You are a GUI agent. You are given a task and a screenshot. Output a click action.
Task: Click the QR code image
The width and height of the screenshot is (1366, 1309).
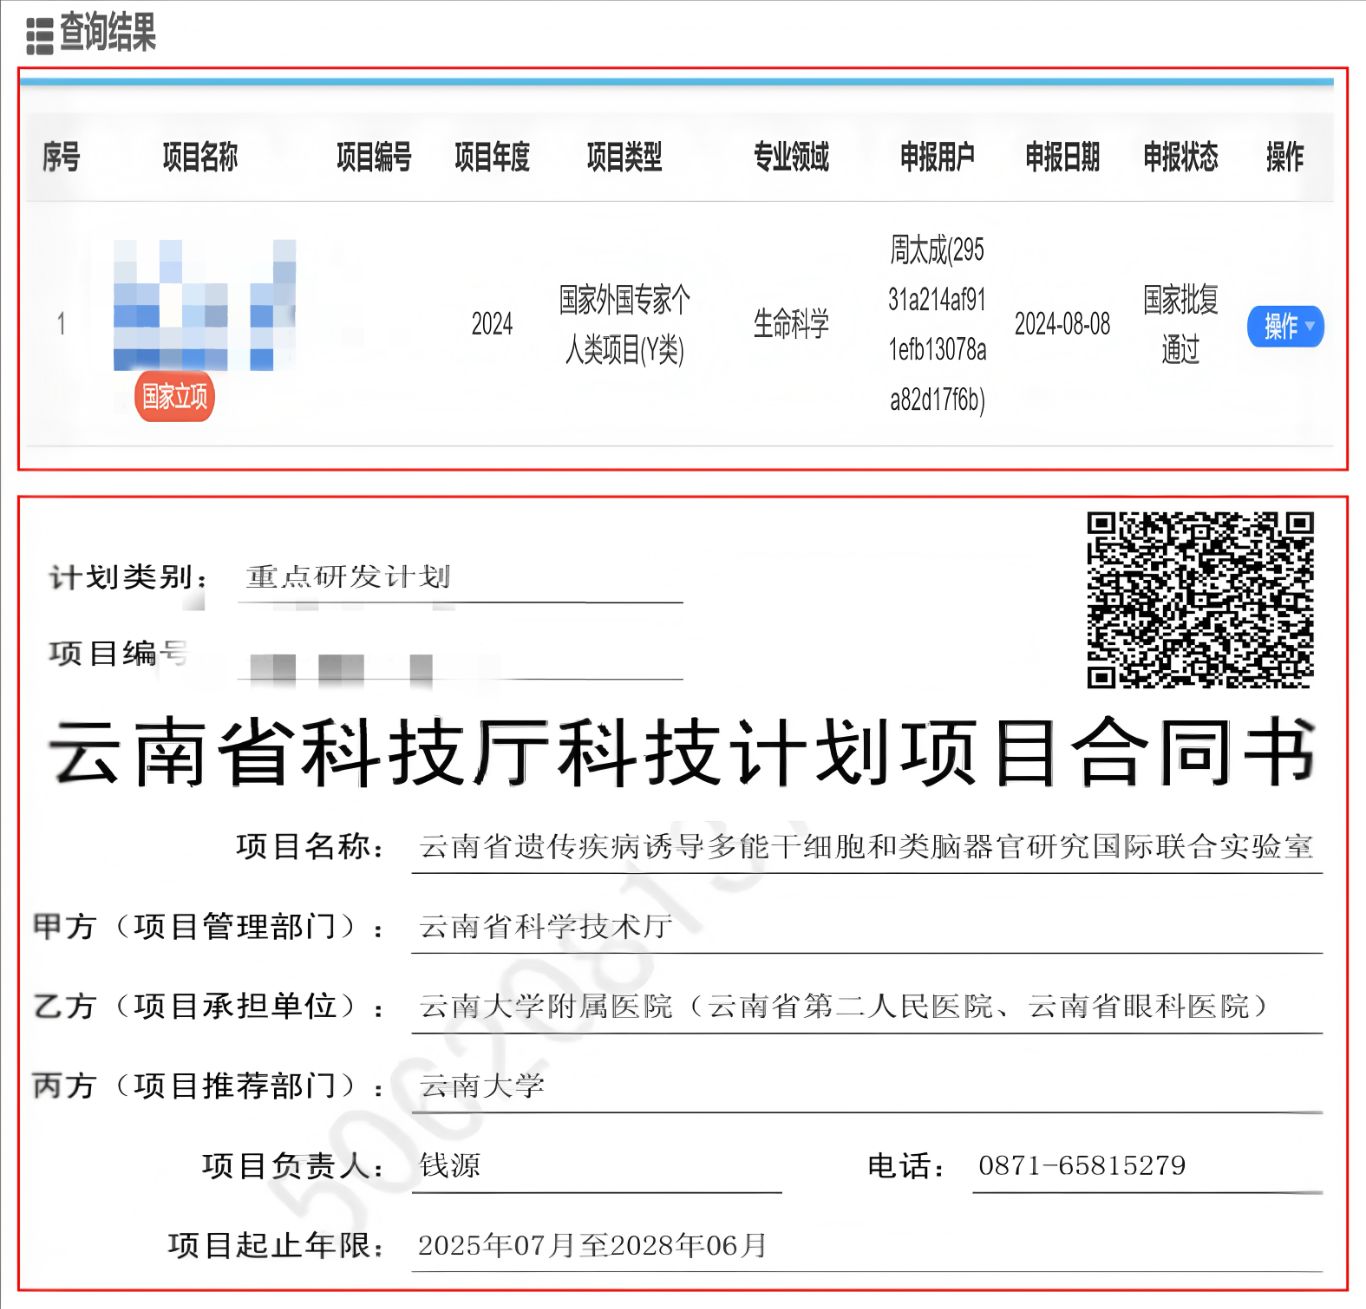click(x=1200, y=600)
